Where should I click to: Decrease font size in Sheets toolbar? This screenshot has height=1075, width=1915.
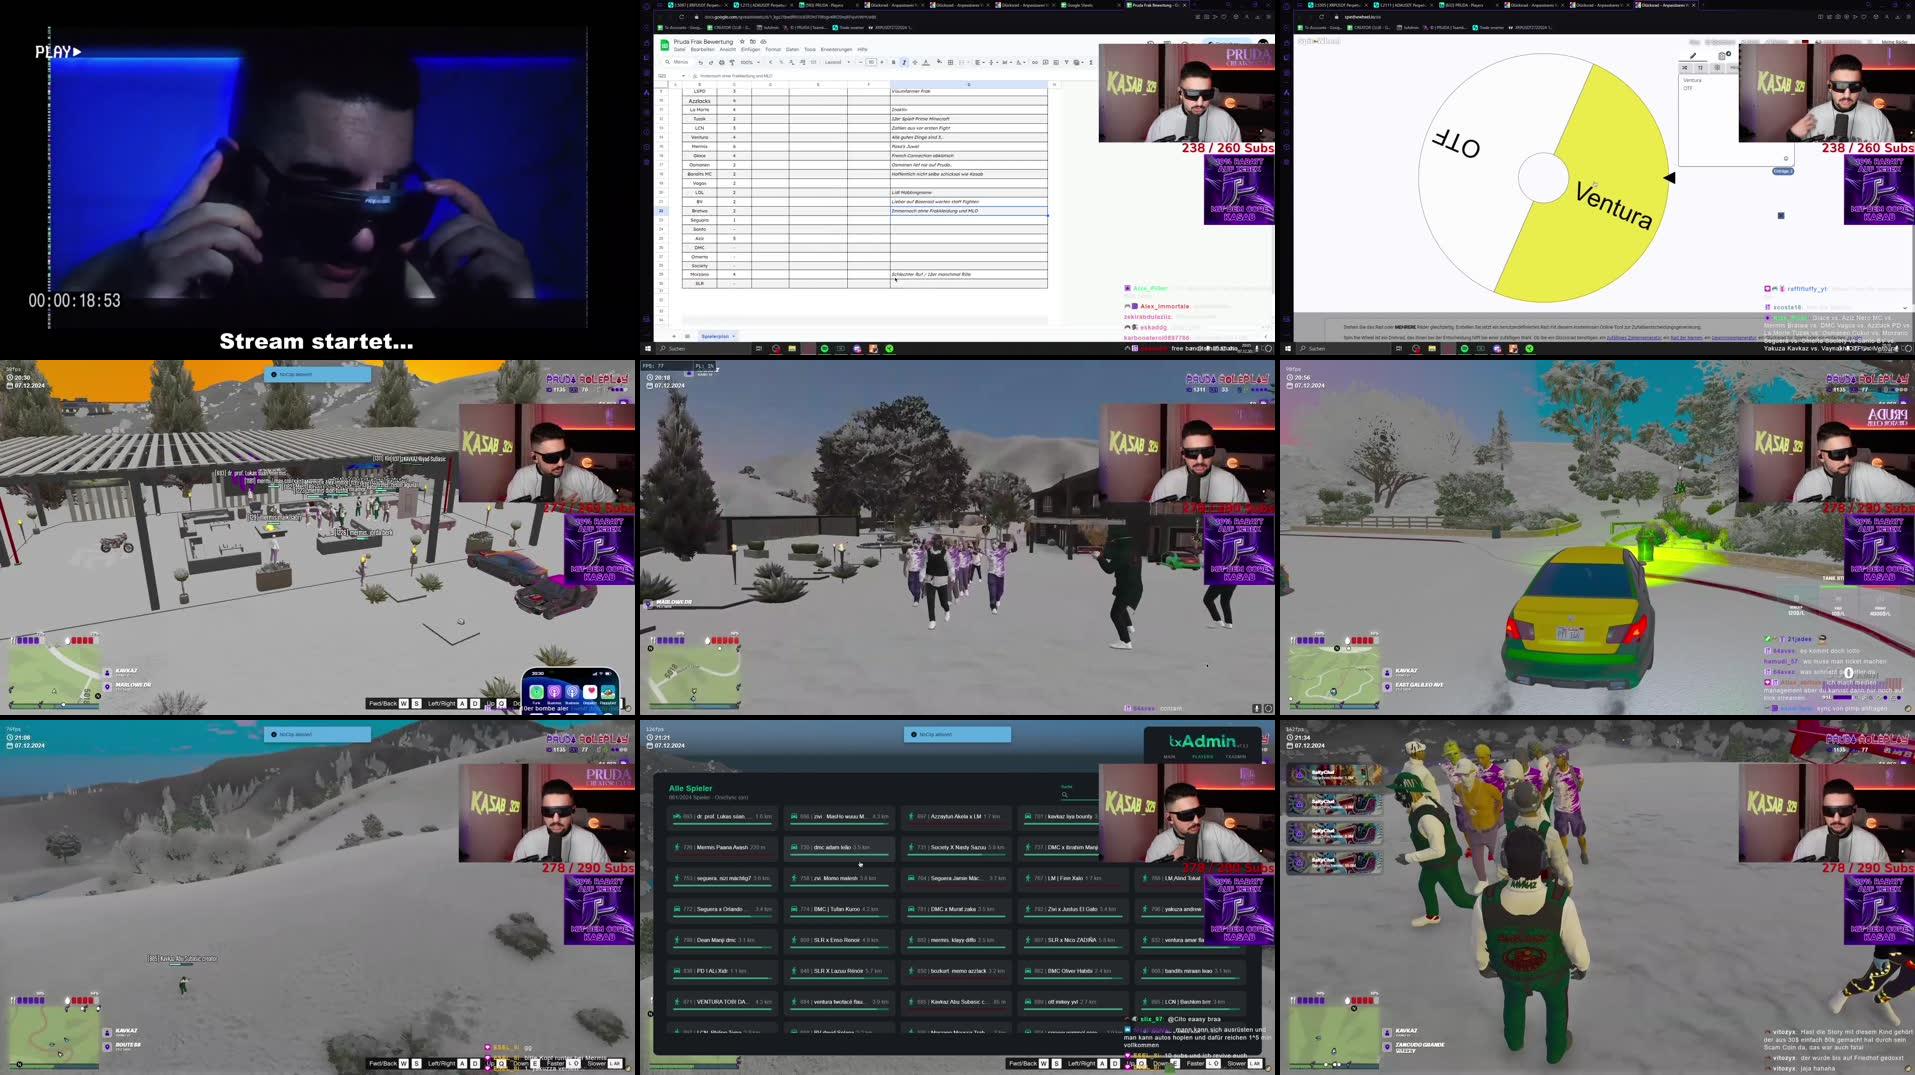coord(860,62)
